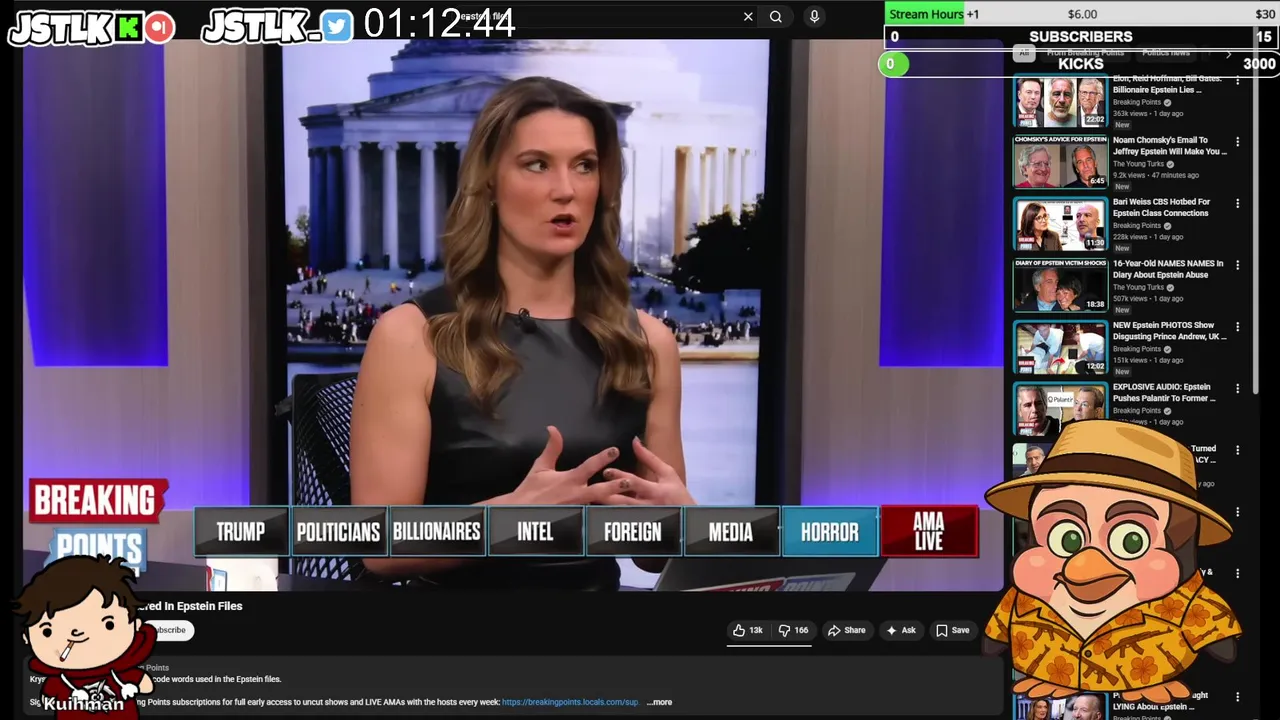
Task: Click 16-Year-Old NAMES NAMES video title
Action: (x=1168, y=269)
